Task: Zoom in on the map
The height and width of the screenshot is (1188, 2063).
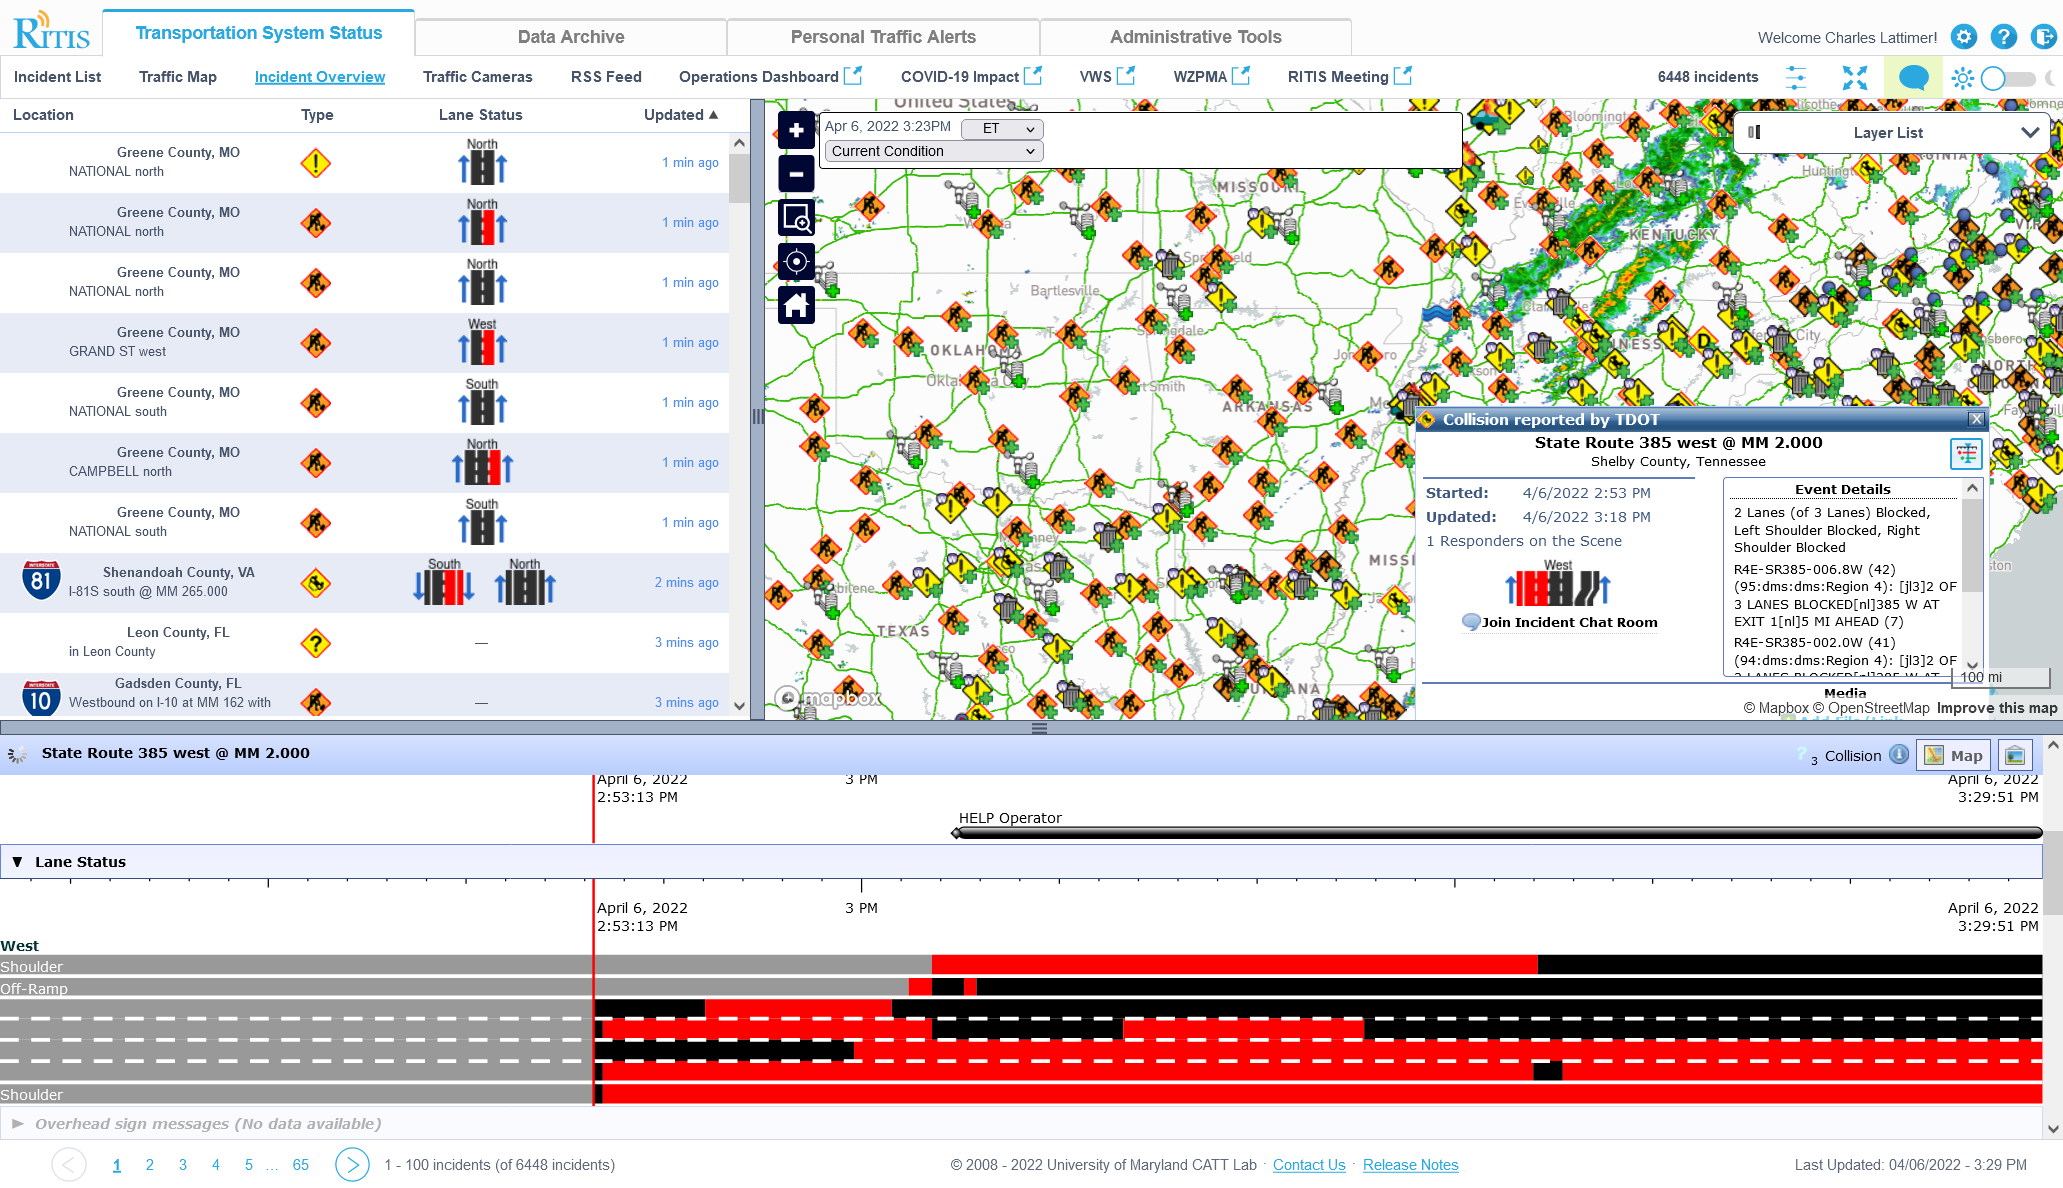Action: (x=795, y=131)
